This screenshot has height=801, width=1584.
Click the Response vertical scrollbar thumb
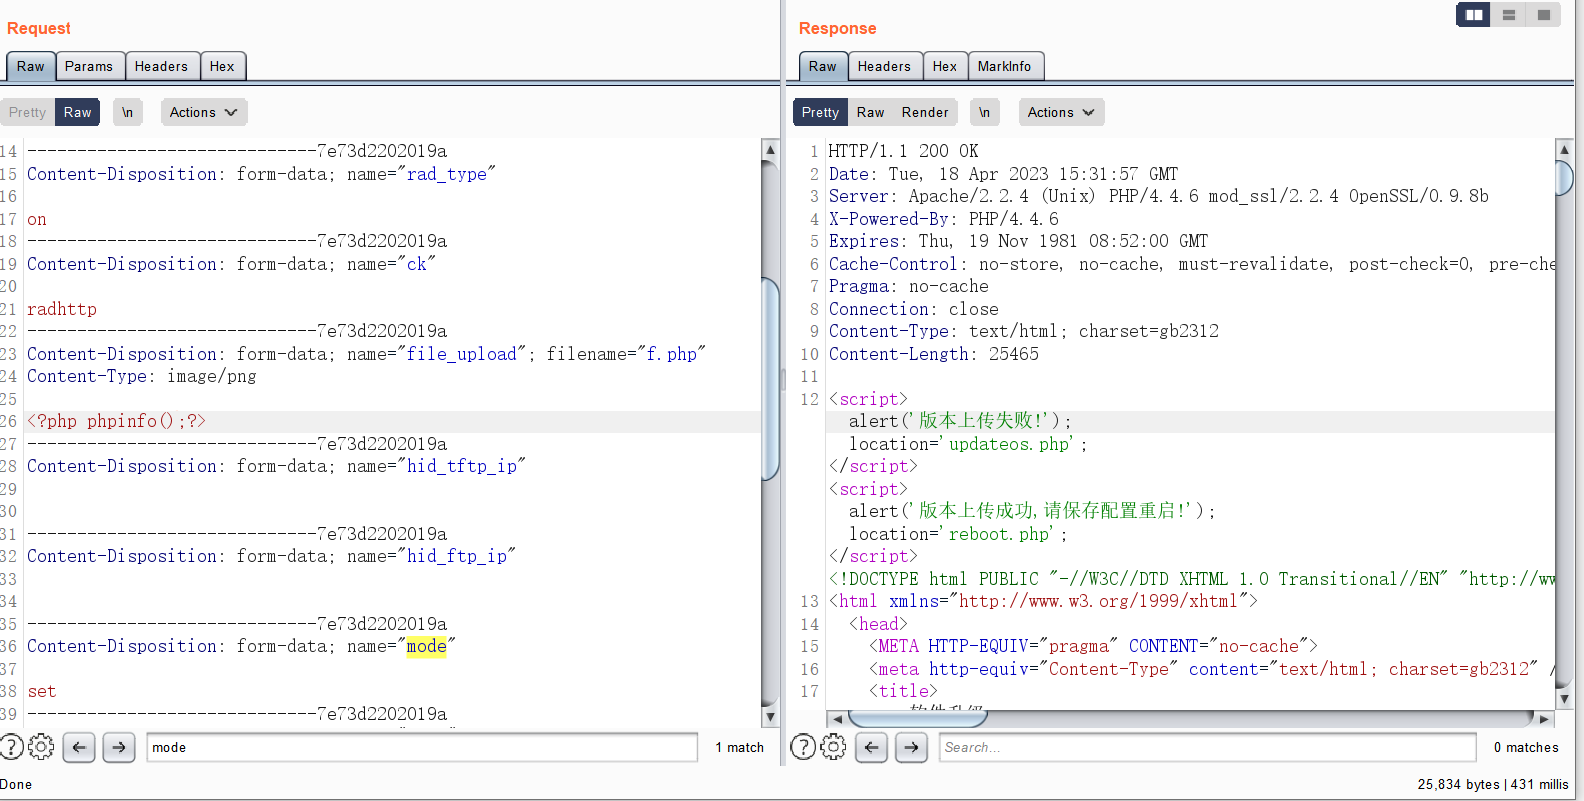(1565, 177)
